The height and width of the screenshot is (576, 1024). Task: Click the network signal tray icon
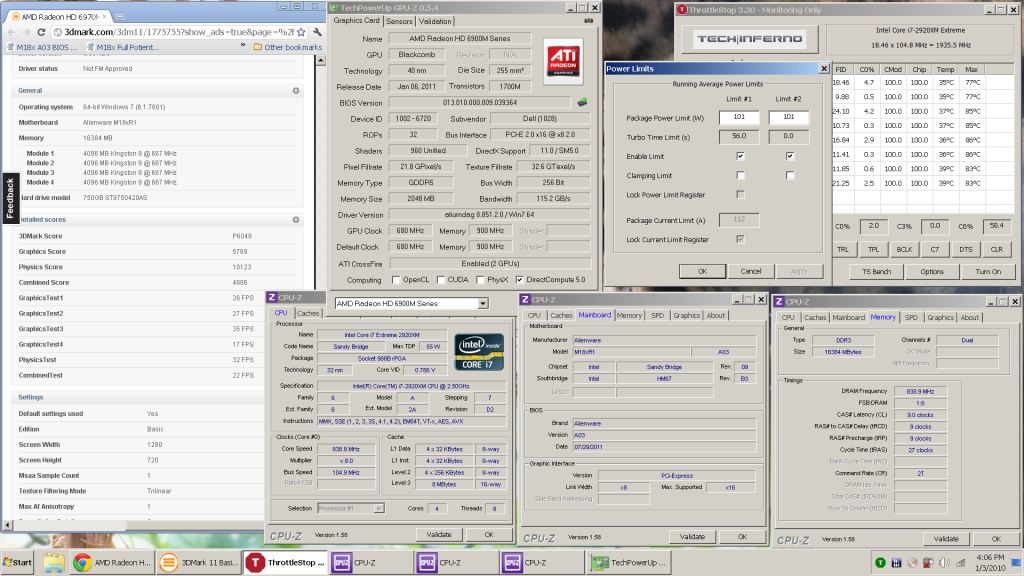click(960, 562)
